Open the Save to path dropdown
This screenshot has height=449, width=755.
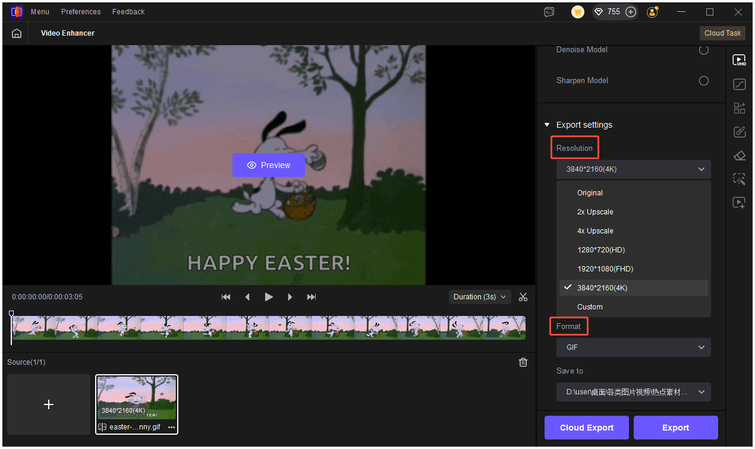pos(633,392)
